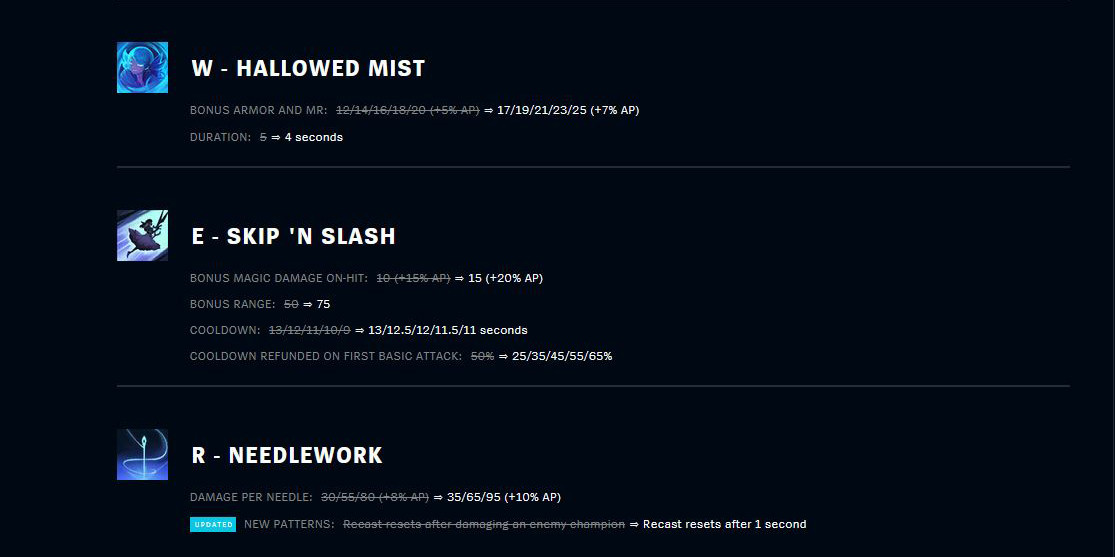Click the cyan UPDATED badge
The image size is (1115, 557).
(x=213, y=524)
